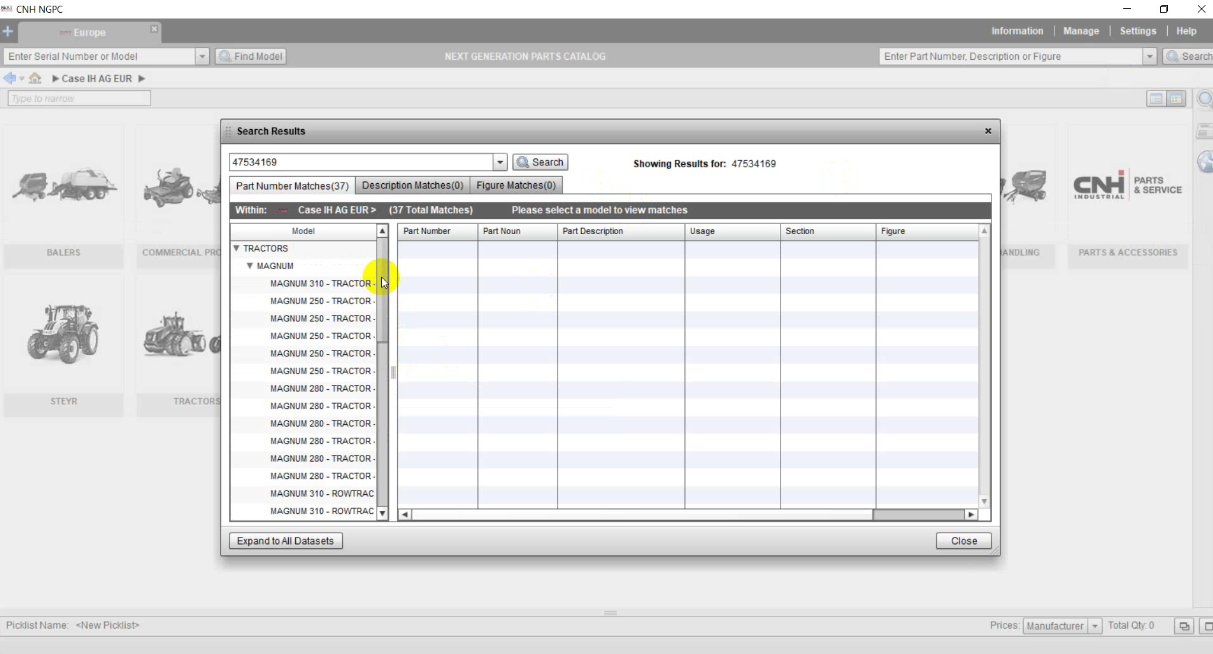Open the serial number or model dropdown
This screenshot has width=1213, height=654.
pyautogui.click(x=203, y=57)
